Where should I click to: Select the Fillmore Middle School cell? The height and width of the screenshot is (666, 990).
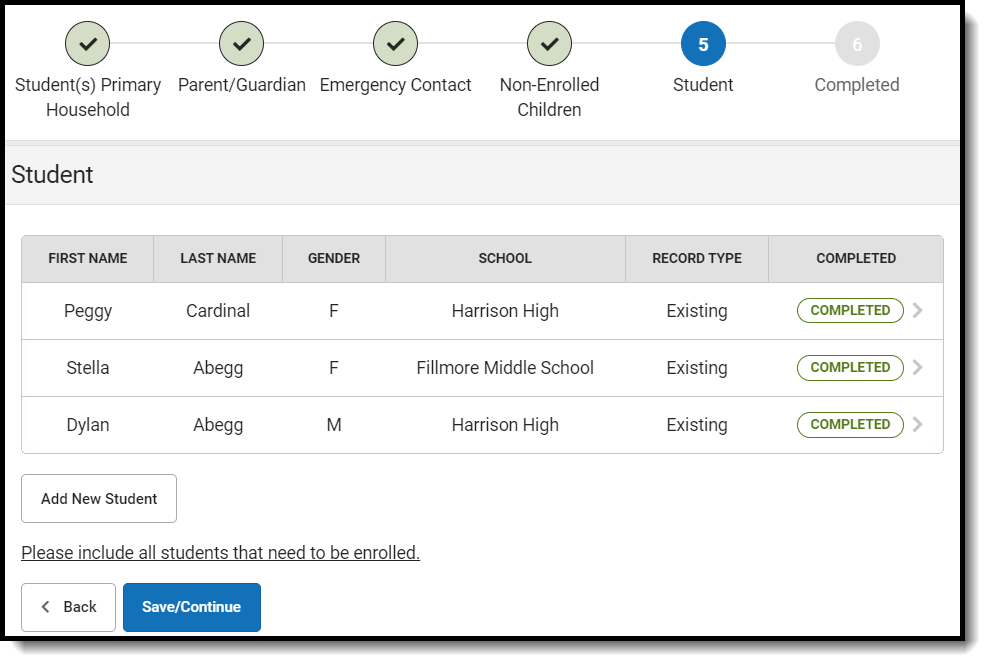(x=505, y=368)
